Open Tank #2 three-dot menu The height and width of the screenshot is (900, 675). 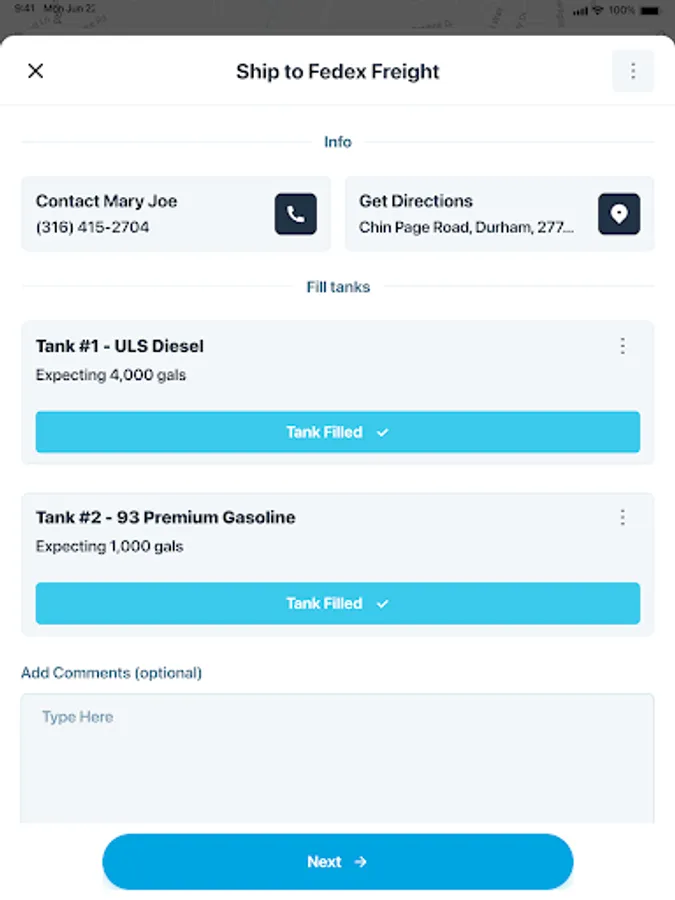click(x=622, y=517)
